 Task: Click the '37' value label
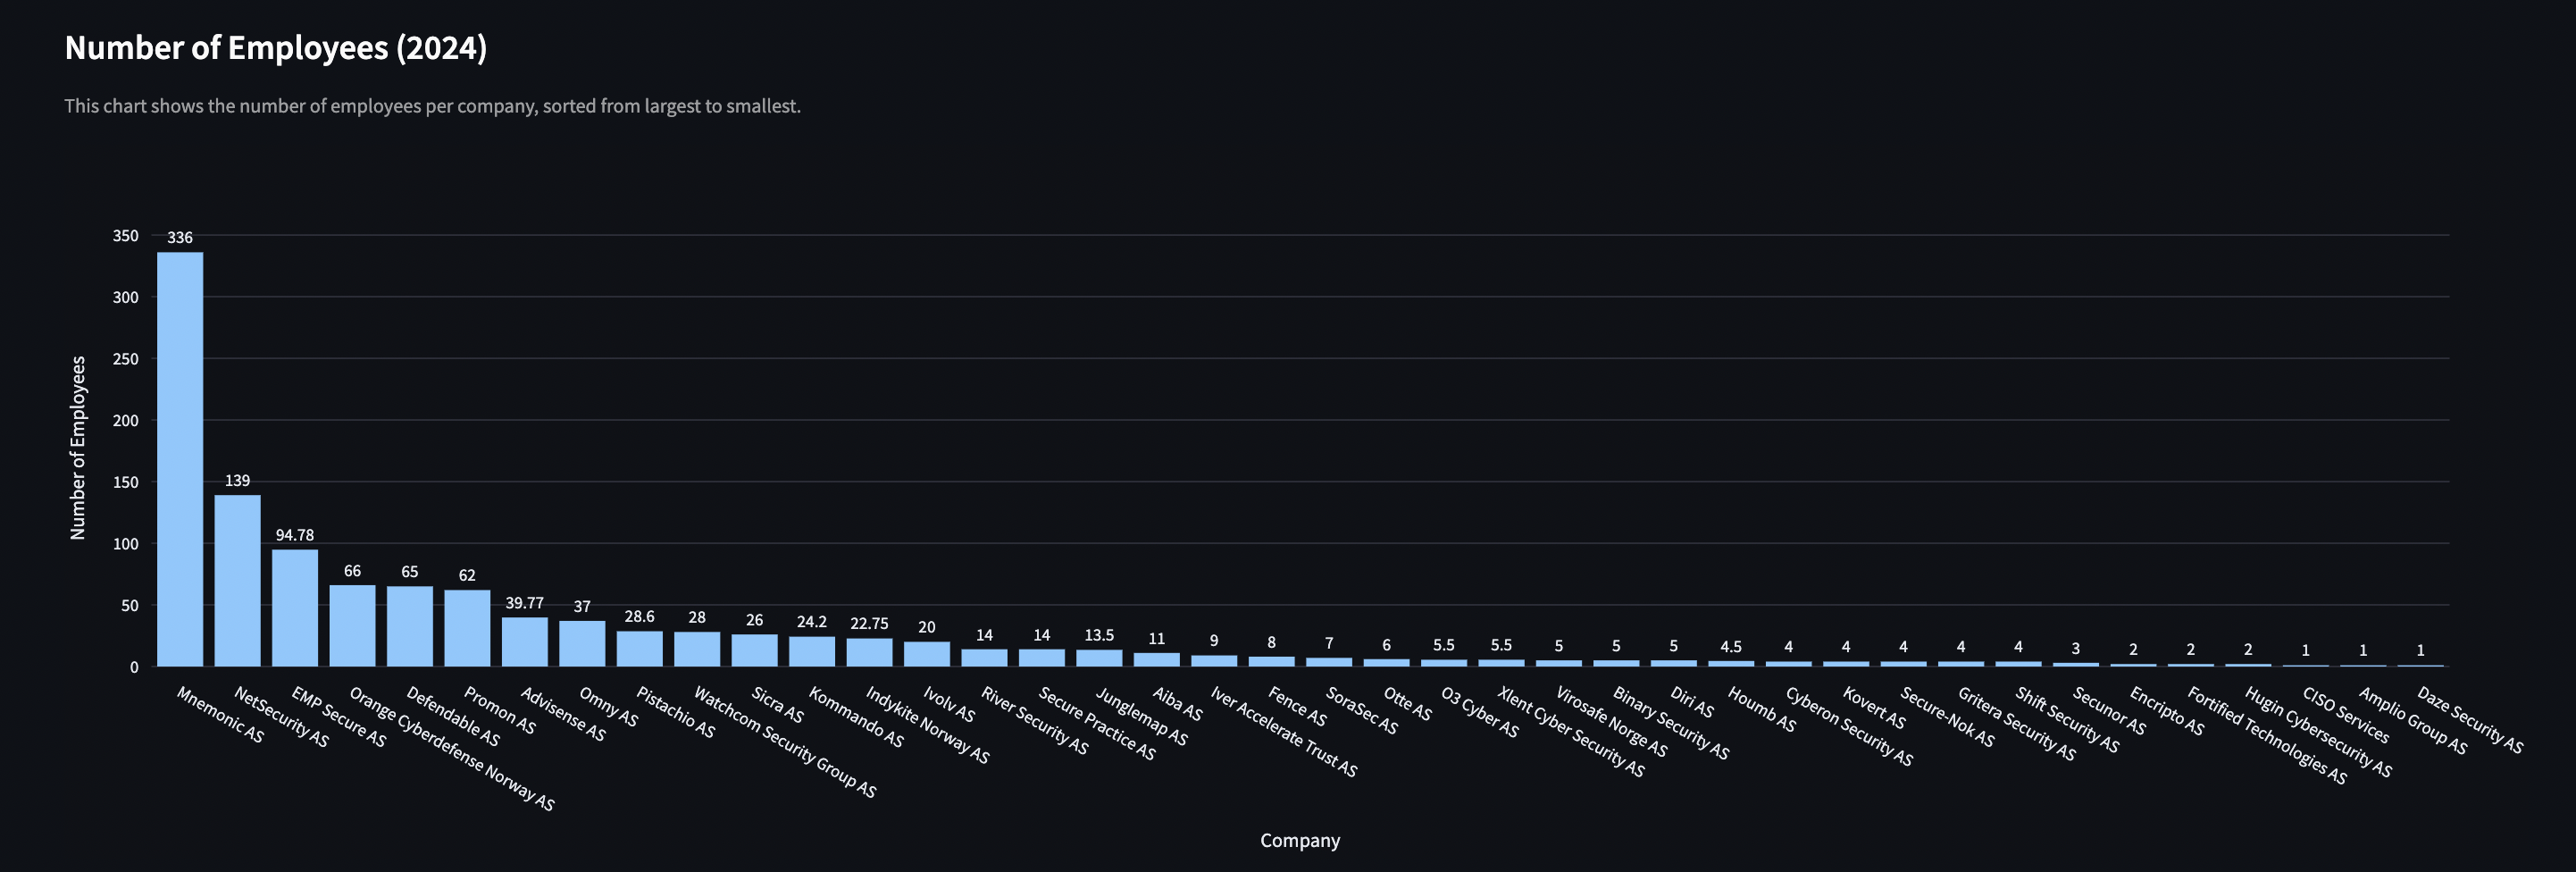click(x=582, y=607)
